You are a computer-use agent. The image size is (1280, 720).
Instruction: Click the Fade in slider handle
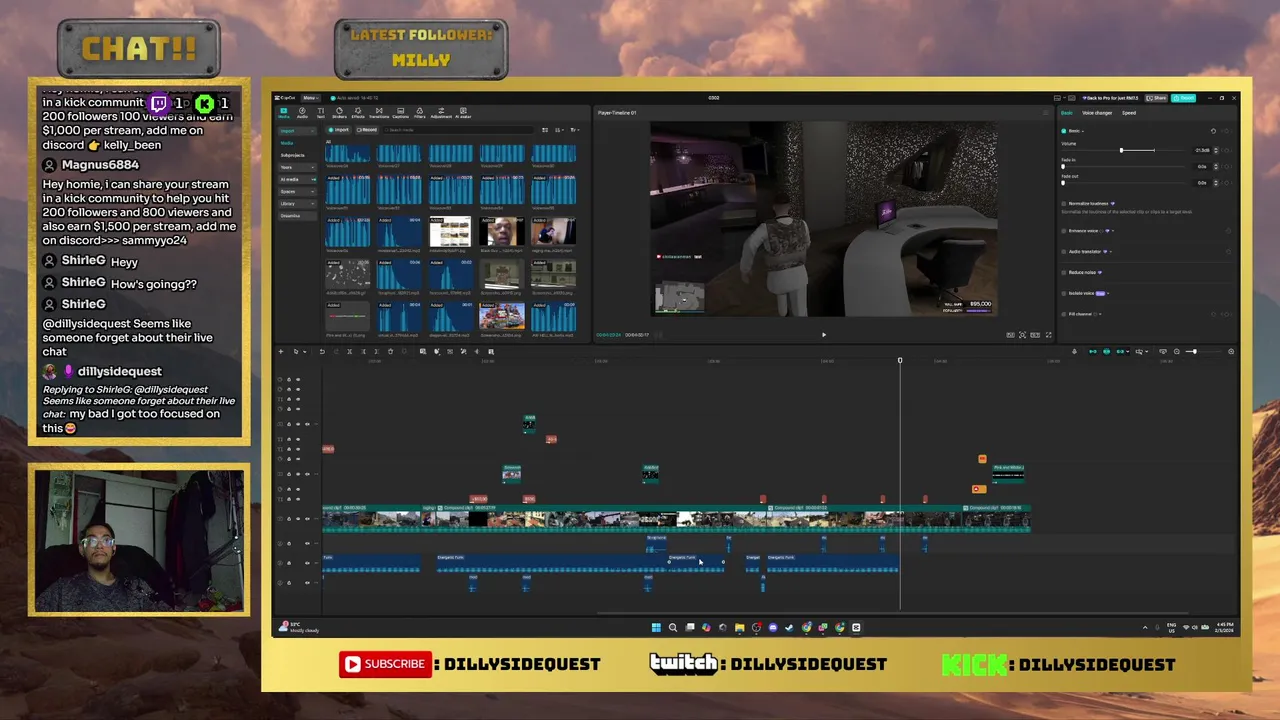pyautogui.click(x=1063, y=167)
